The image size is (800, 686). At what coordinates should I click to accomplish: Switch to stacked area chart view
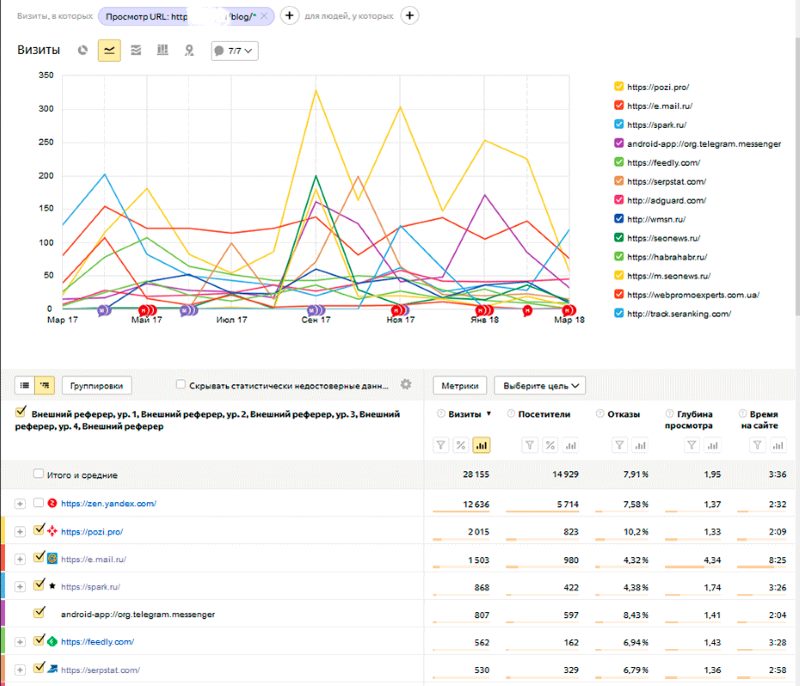click(136, 50)
